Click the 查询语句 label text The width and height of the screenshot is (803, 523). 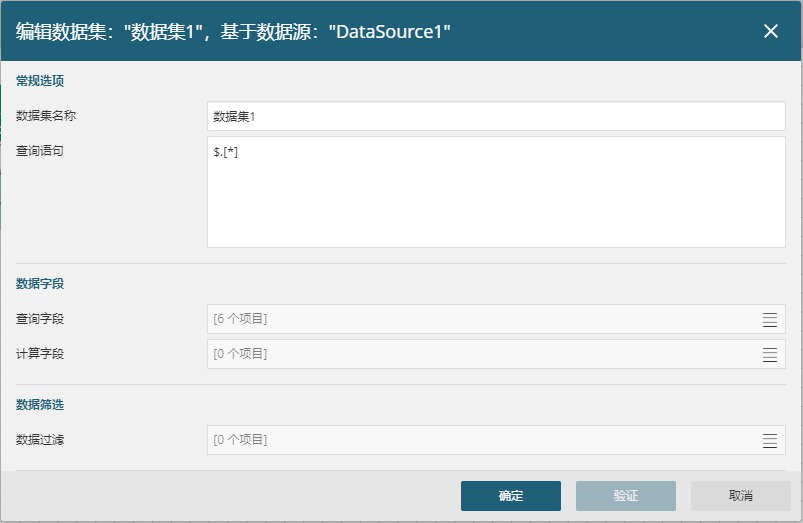pyautogui.click(x=40, y=151)
